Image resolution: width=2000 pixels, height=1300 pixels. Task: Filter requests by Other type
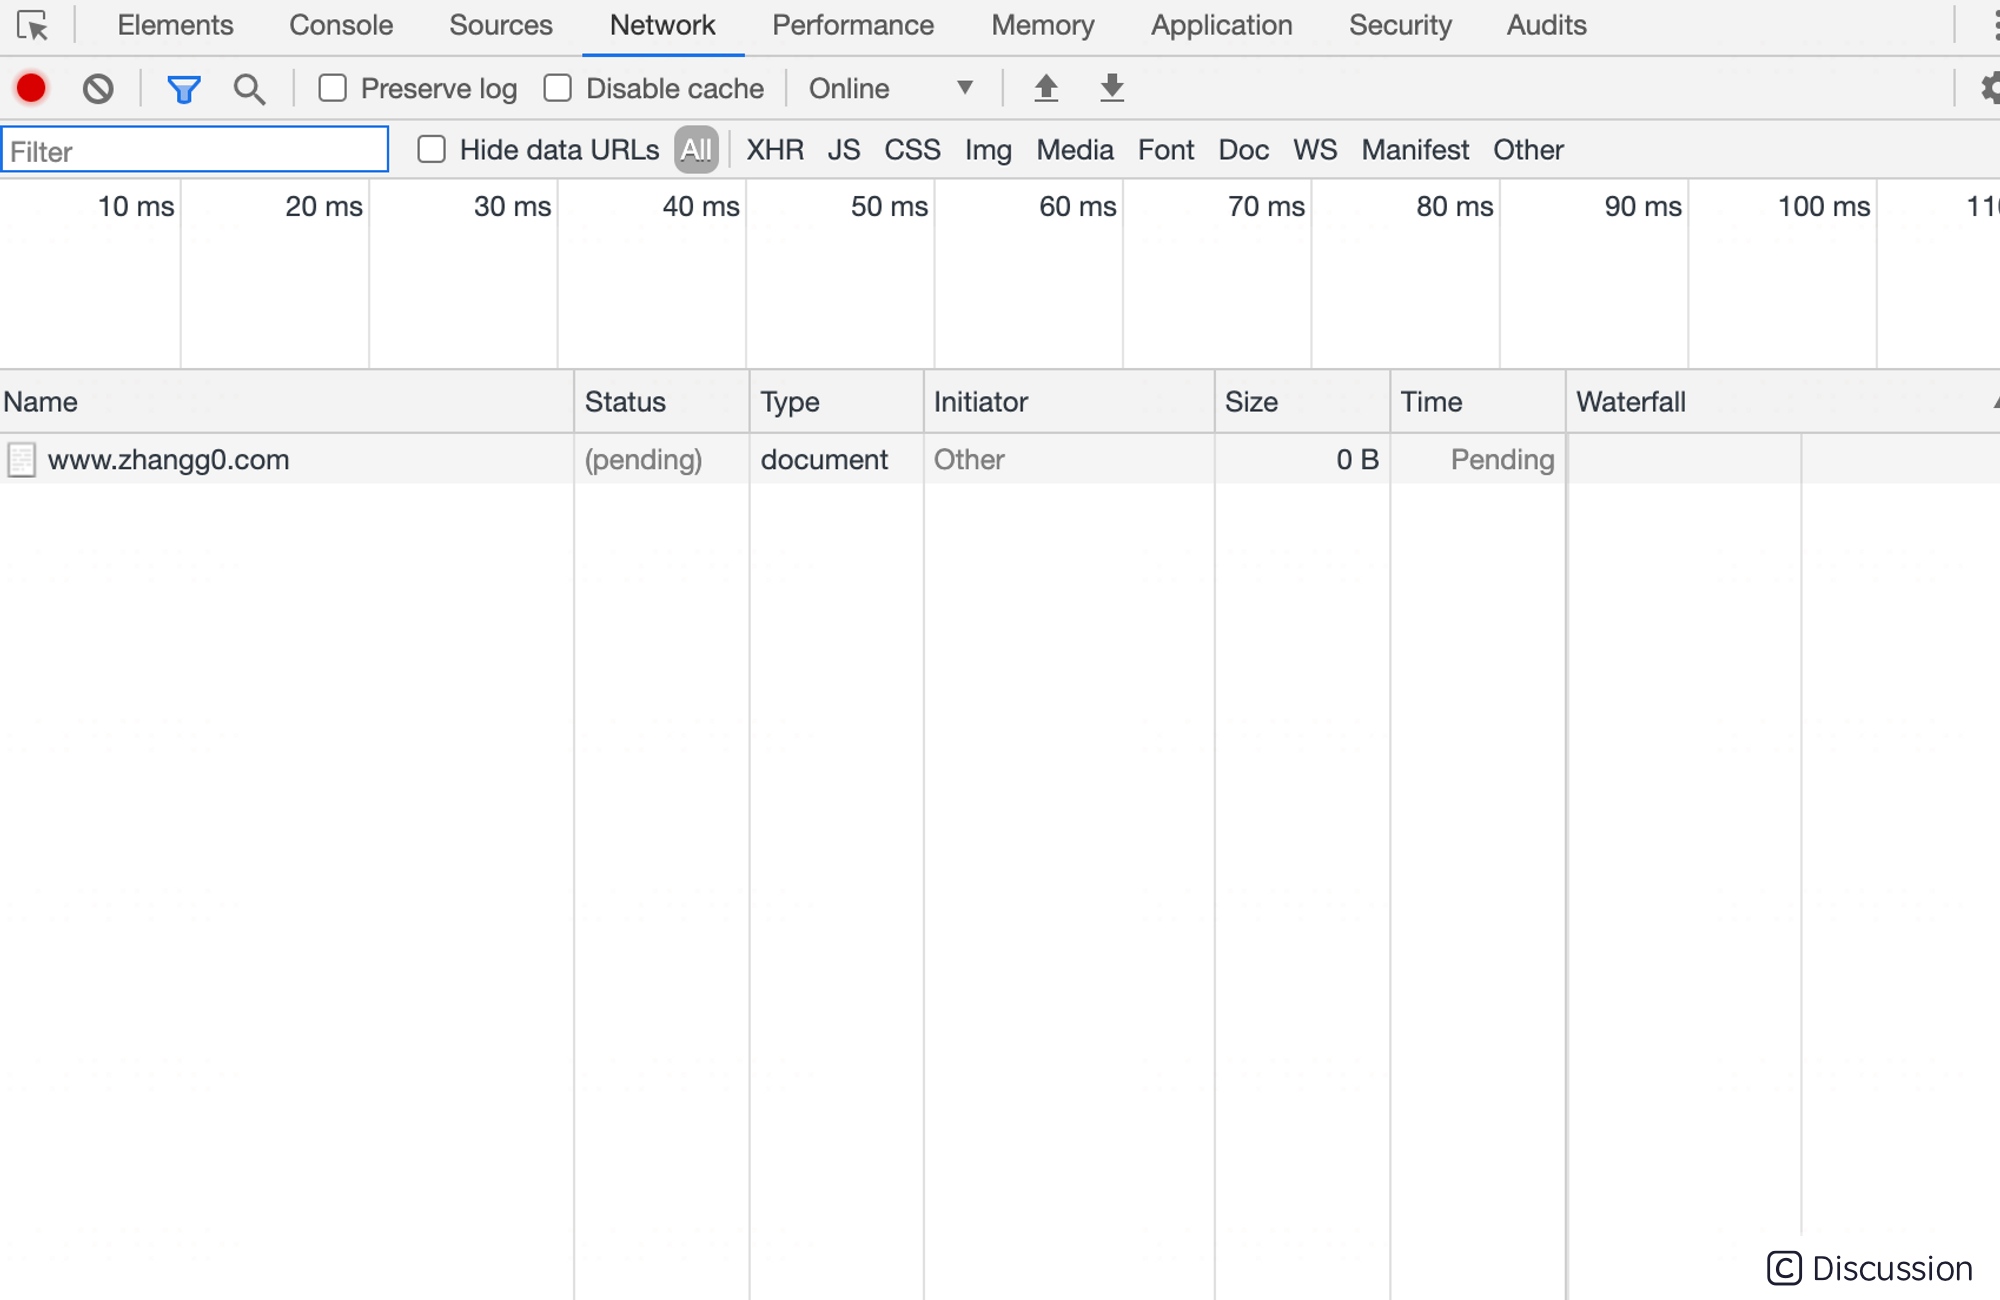1528,150
